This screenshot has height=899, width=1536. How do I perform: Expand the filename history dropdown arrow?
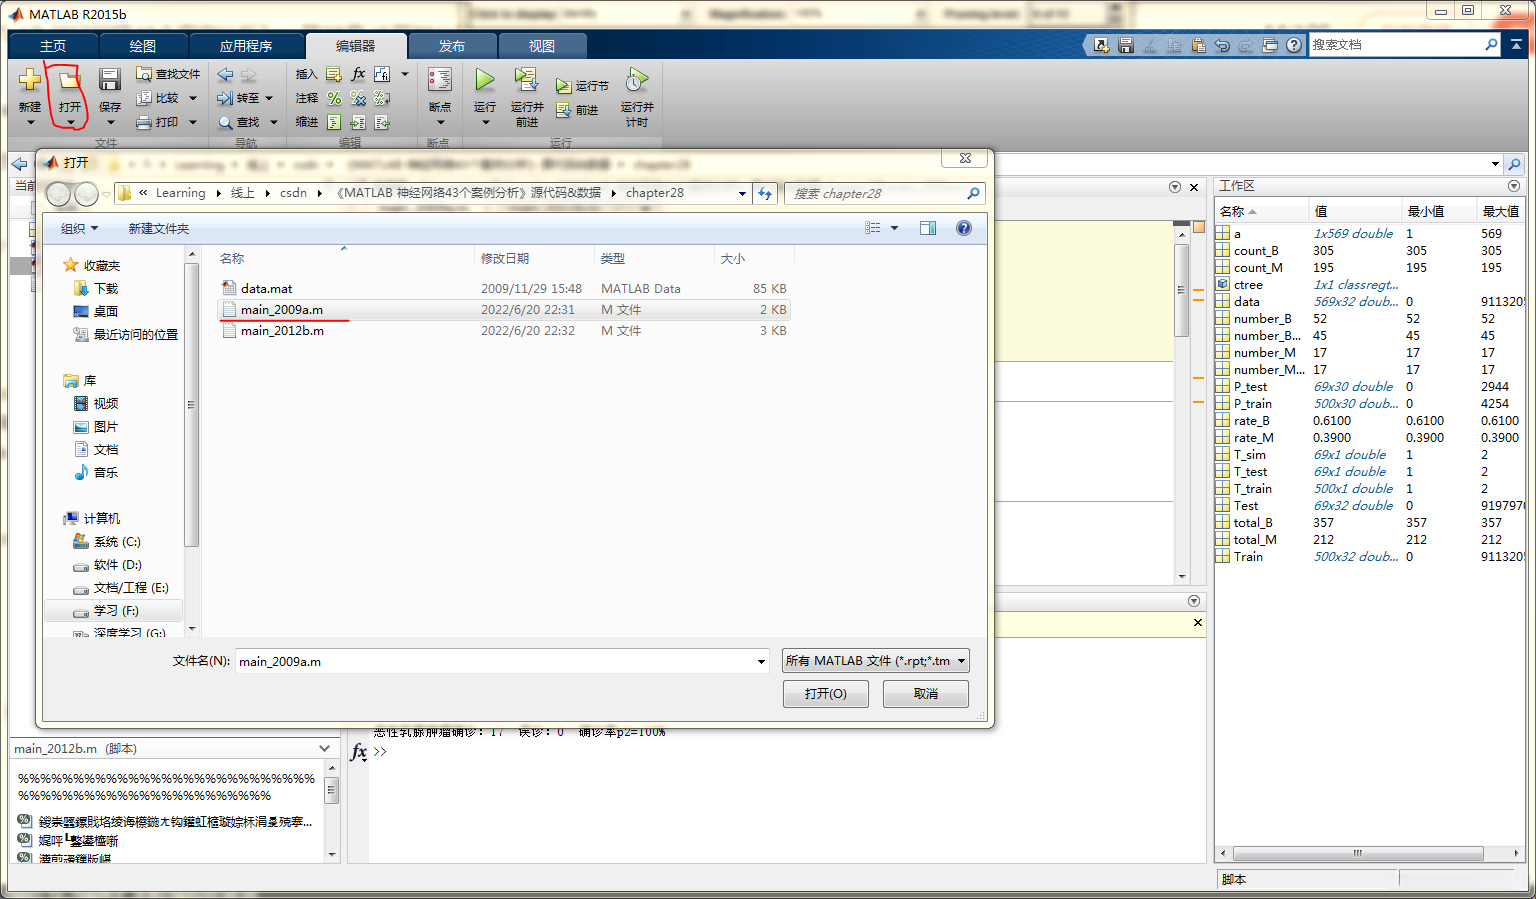tap(762, 661)
